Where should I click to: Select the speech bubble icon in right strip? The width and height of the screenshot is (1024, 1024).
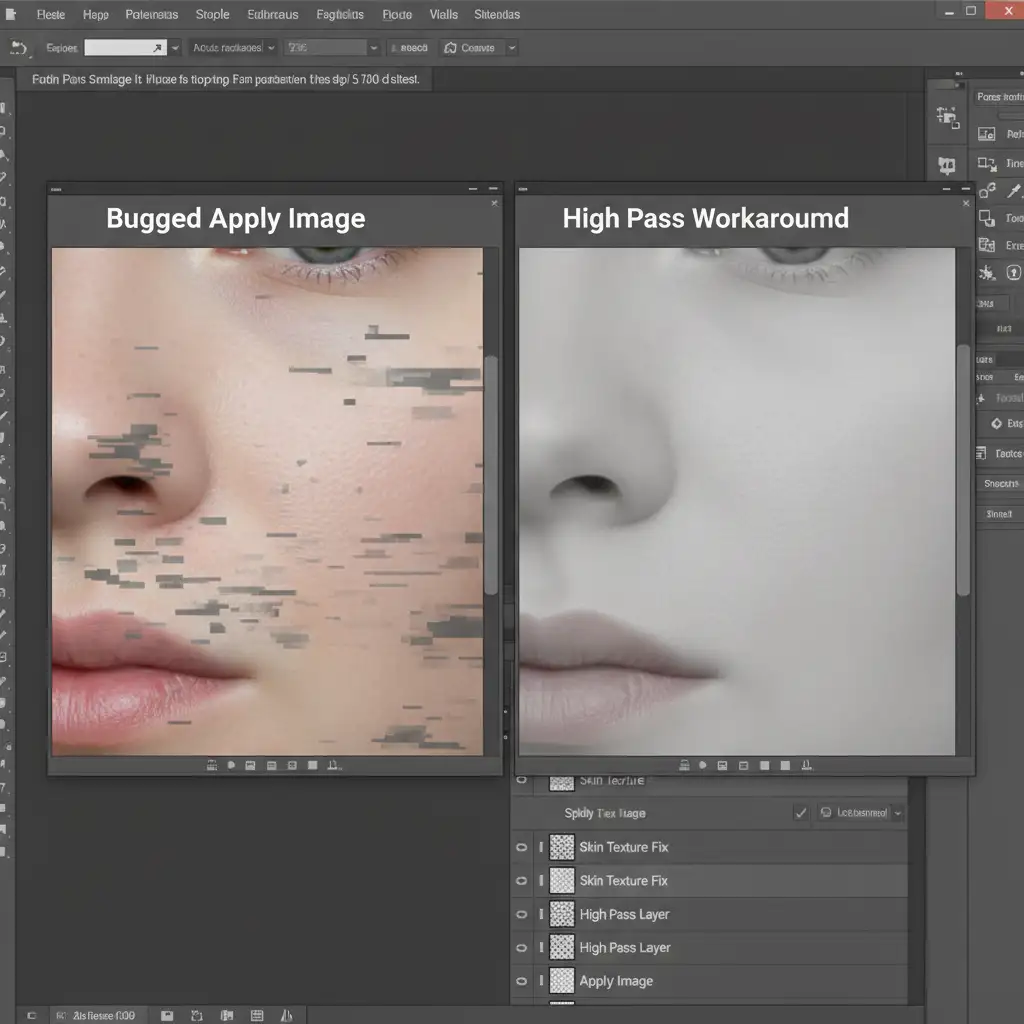[946, 165]
